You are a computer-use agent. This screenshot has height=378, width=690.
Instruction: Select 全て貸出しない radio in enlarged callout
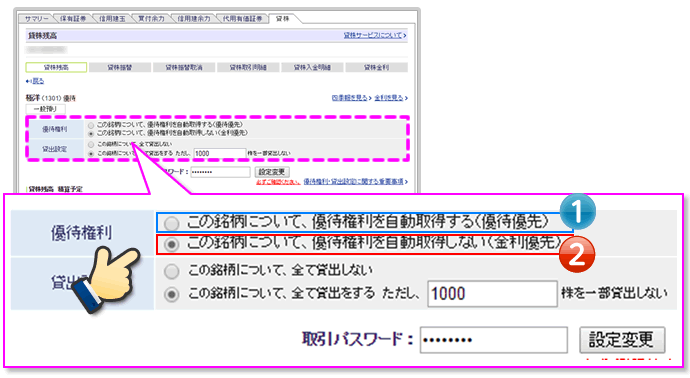(x=171, y=271)
